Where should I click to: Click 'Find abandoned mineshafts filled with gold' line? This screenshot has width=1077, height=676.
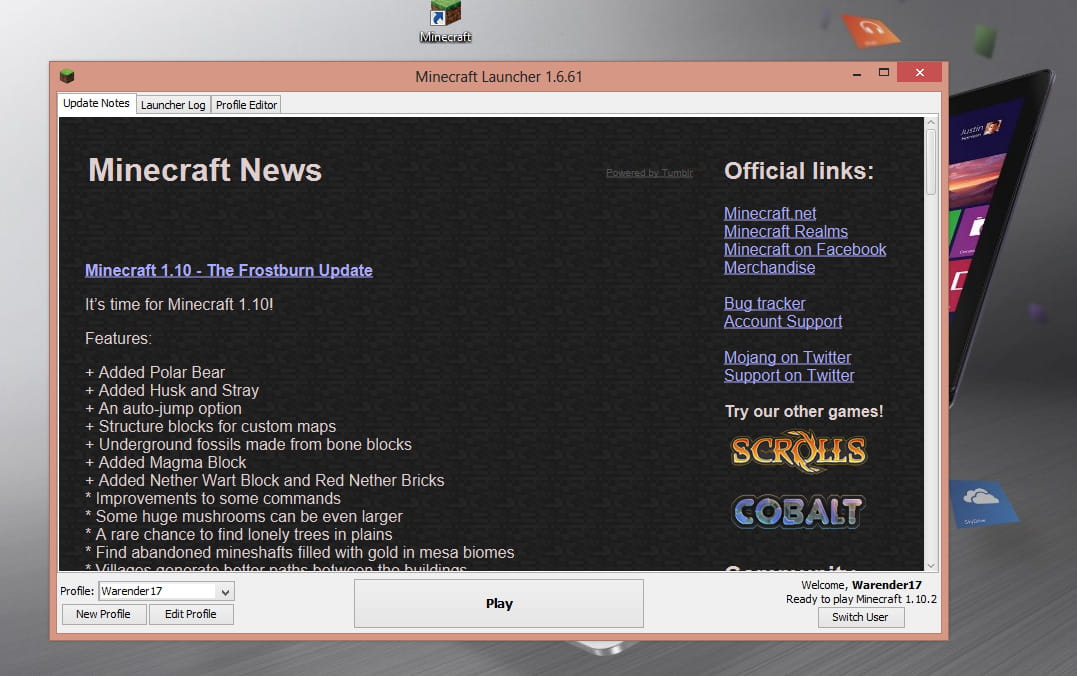[299, 552]
